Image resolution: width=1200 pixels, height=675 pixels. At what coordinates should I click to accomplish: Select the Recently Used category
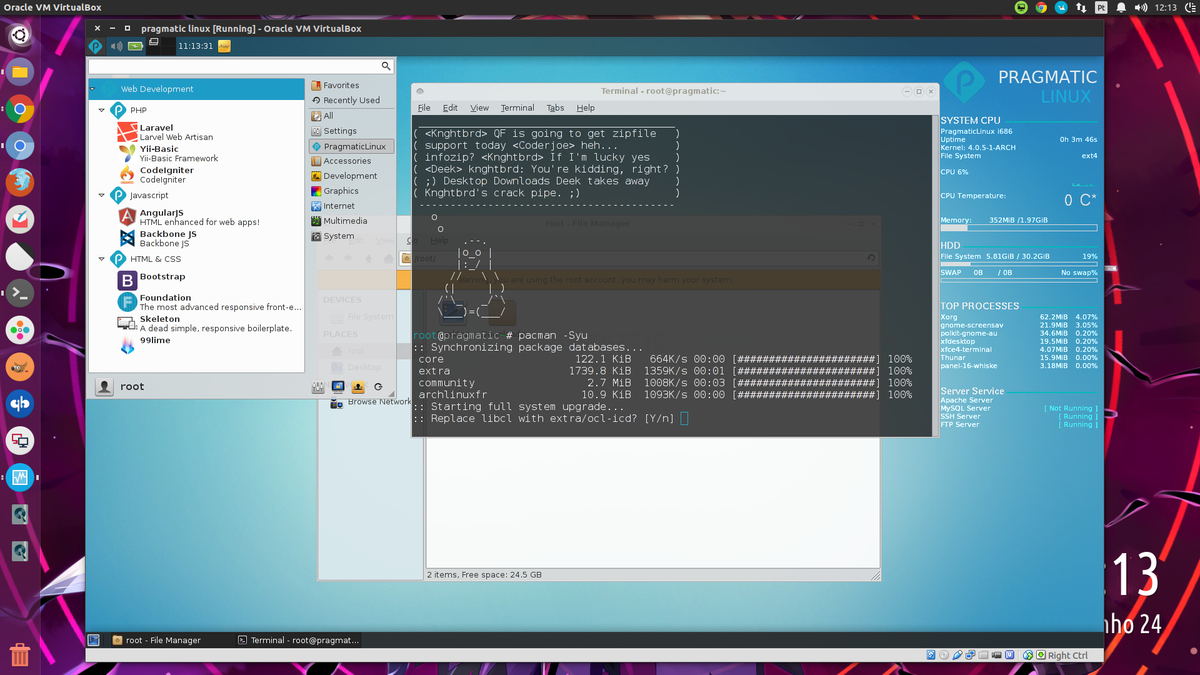(351, 101)
